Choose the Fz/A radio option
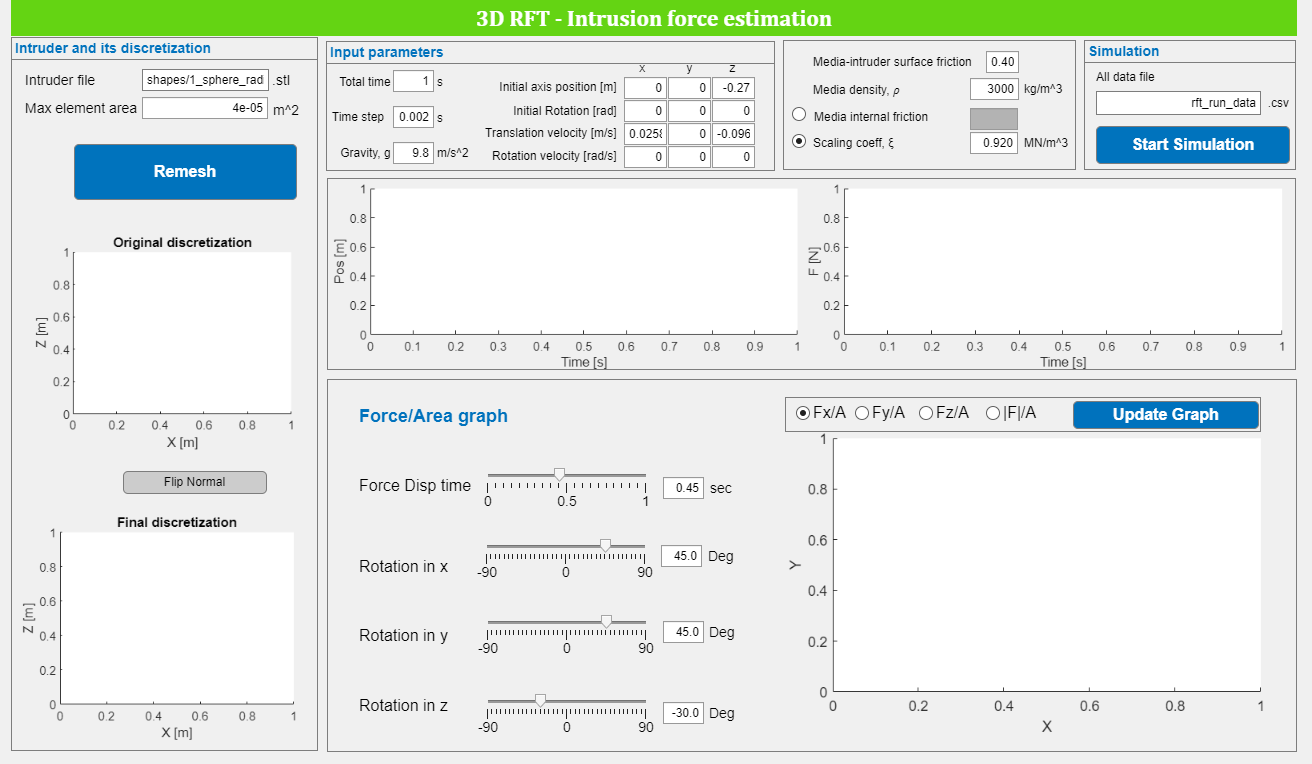This screenshot has width=1312, height=764. [x=926, y=413]
